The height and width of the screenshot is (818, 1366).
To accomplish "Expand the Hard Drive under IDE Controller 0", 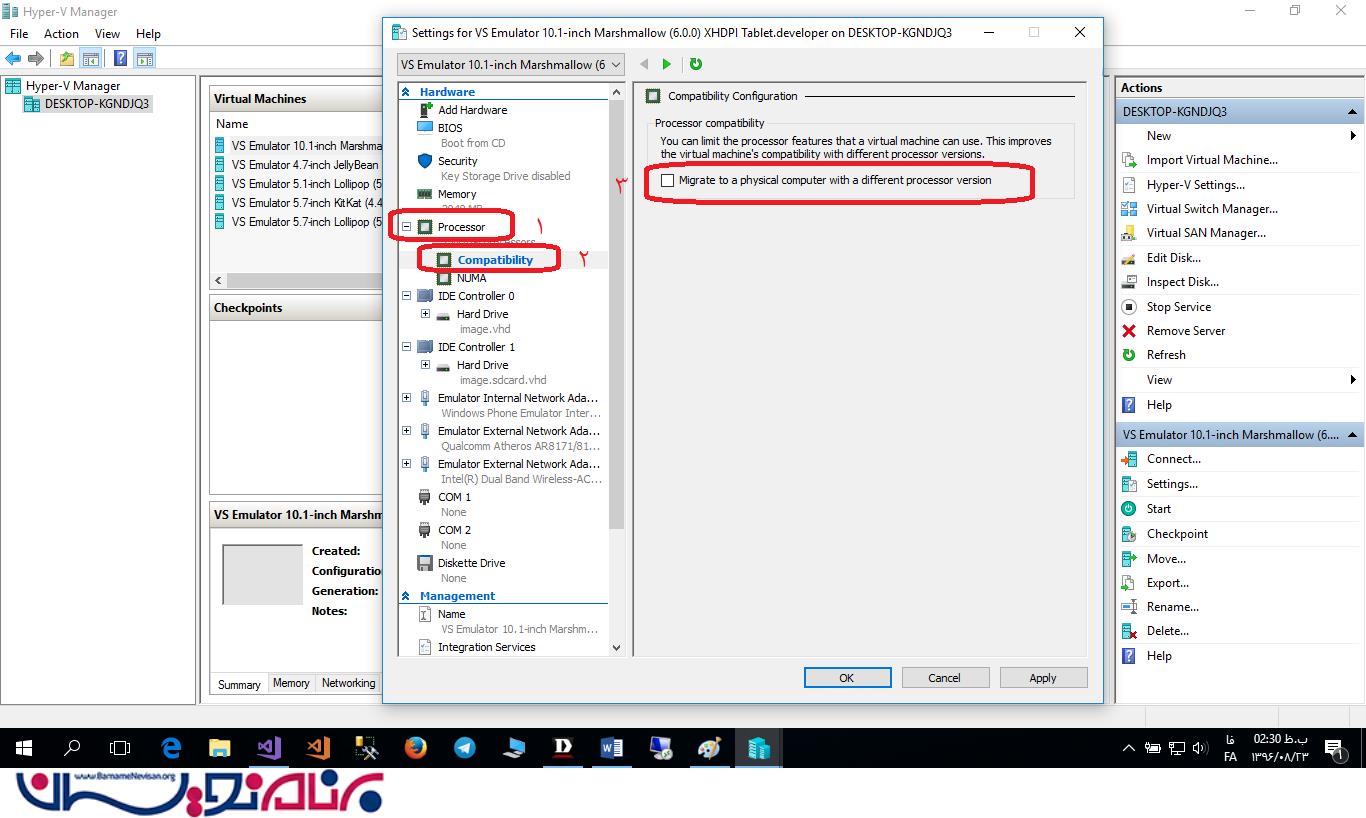I will (425, 314).
